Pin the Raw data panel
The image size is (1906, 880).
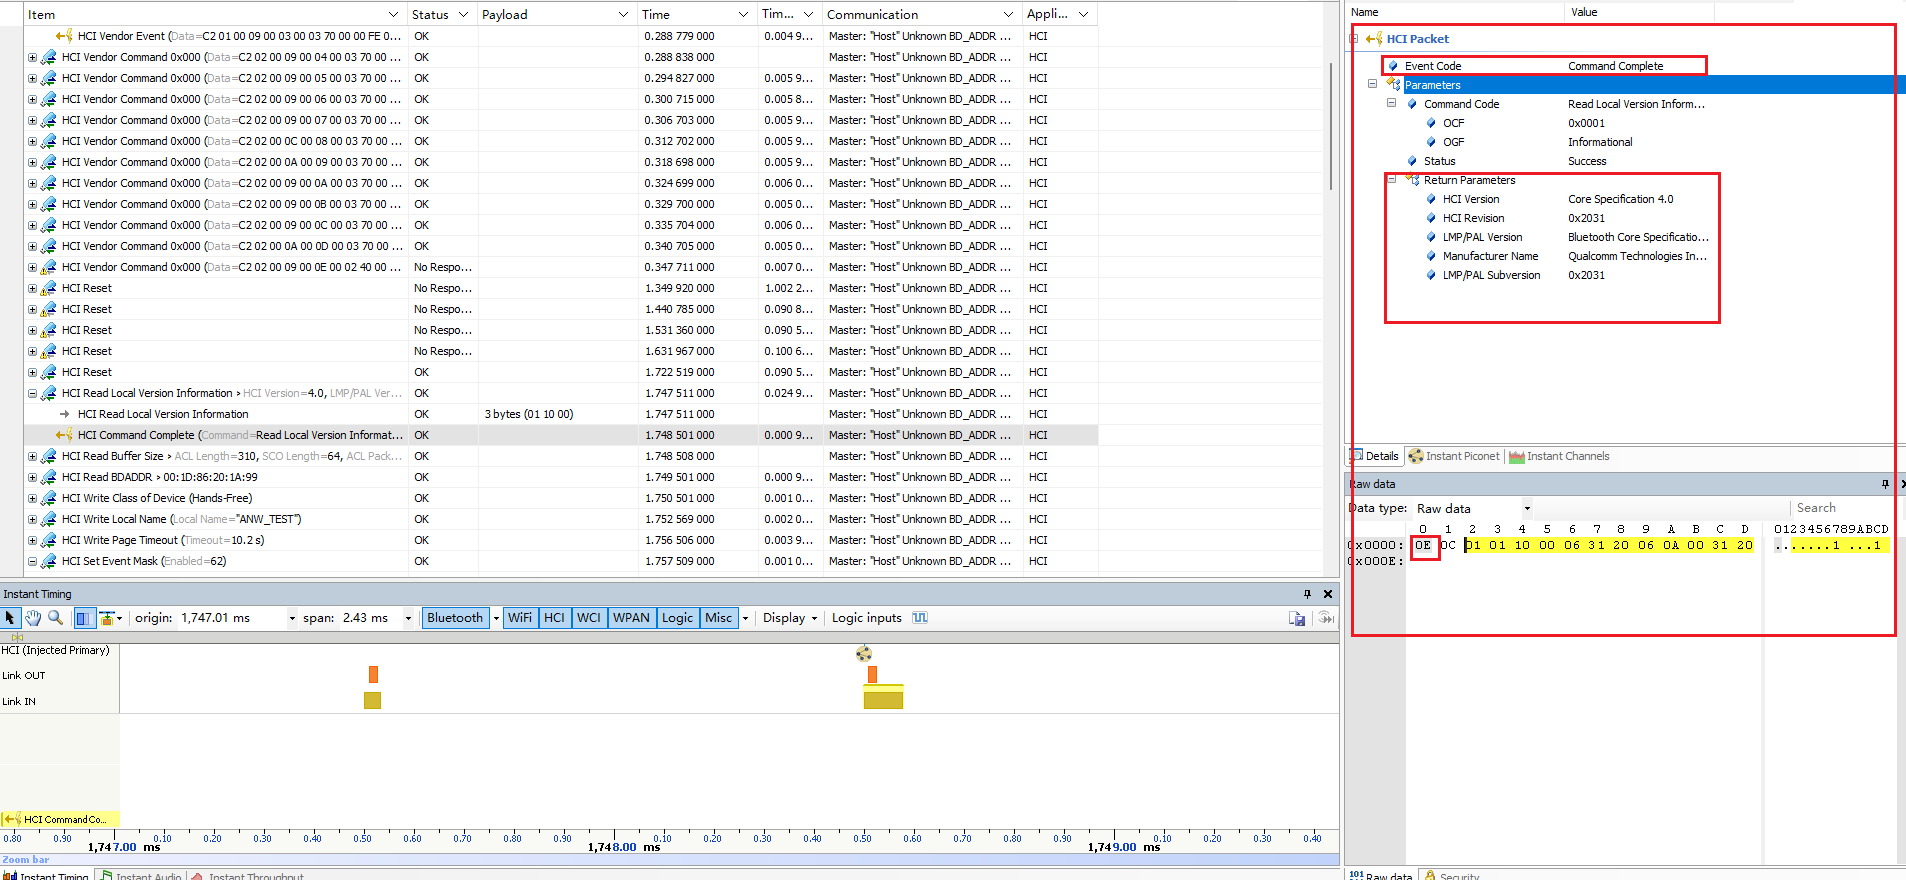pyautogui.click(x=1886, y=484)
